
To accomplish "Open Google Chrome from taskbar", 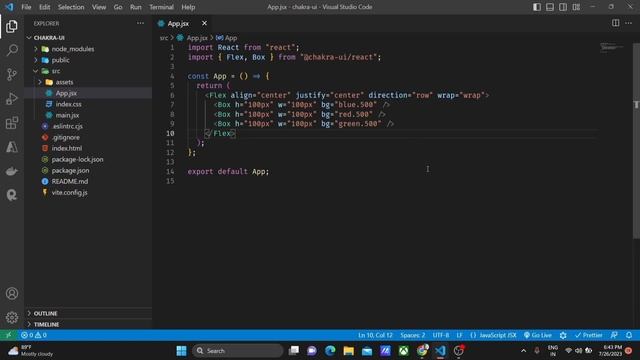I will (422, 351).
